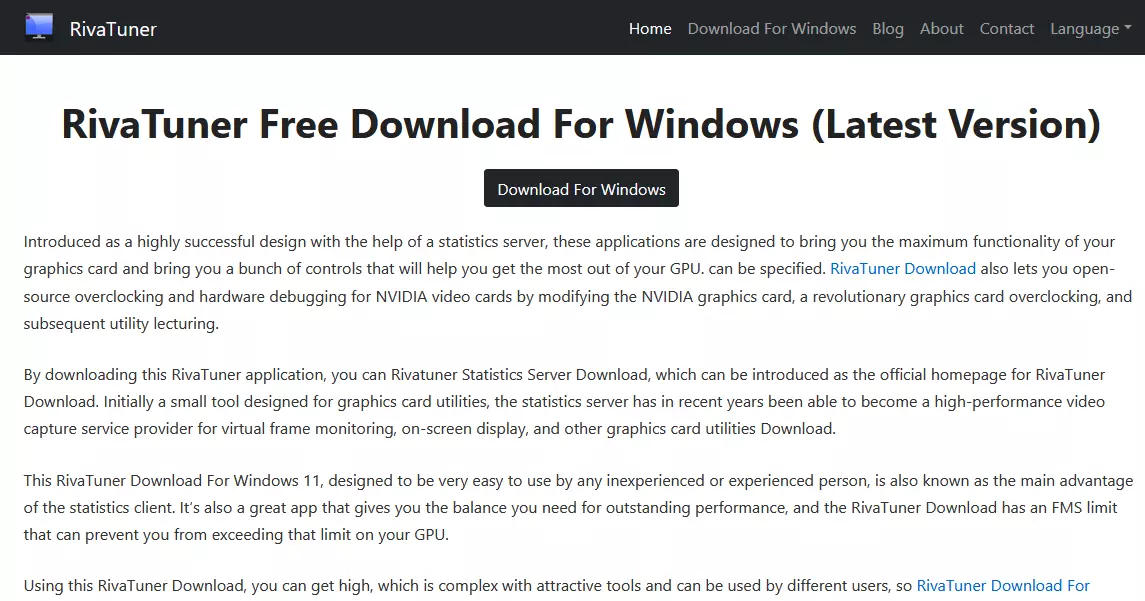This screenshot has width=1145, height=601.
Task: Click the paragraph mentioning Windows 11
Action: click(578, 508)
